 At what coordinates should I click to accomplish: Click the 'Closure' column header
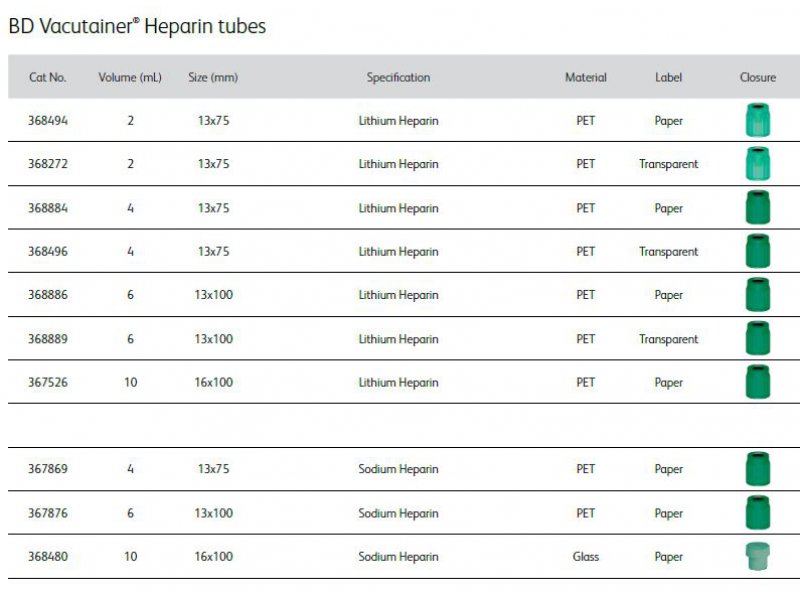pyautogui.click(x=758, y=78)
